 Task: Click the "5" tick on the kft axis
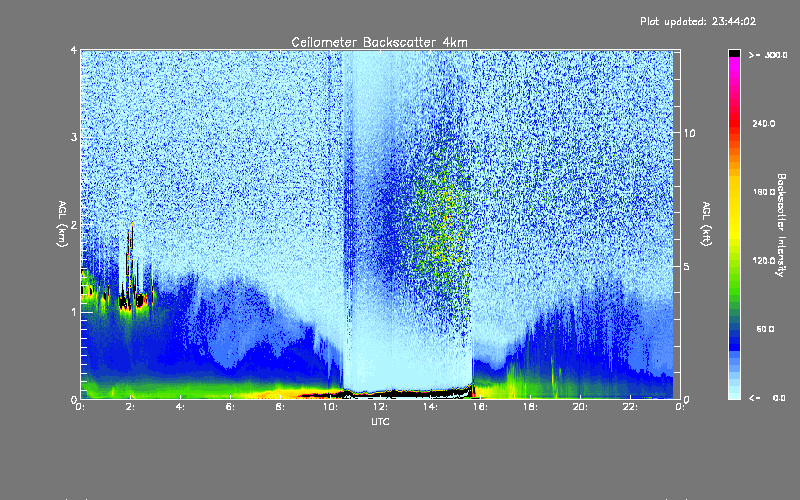click(x=687, y=266)
